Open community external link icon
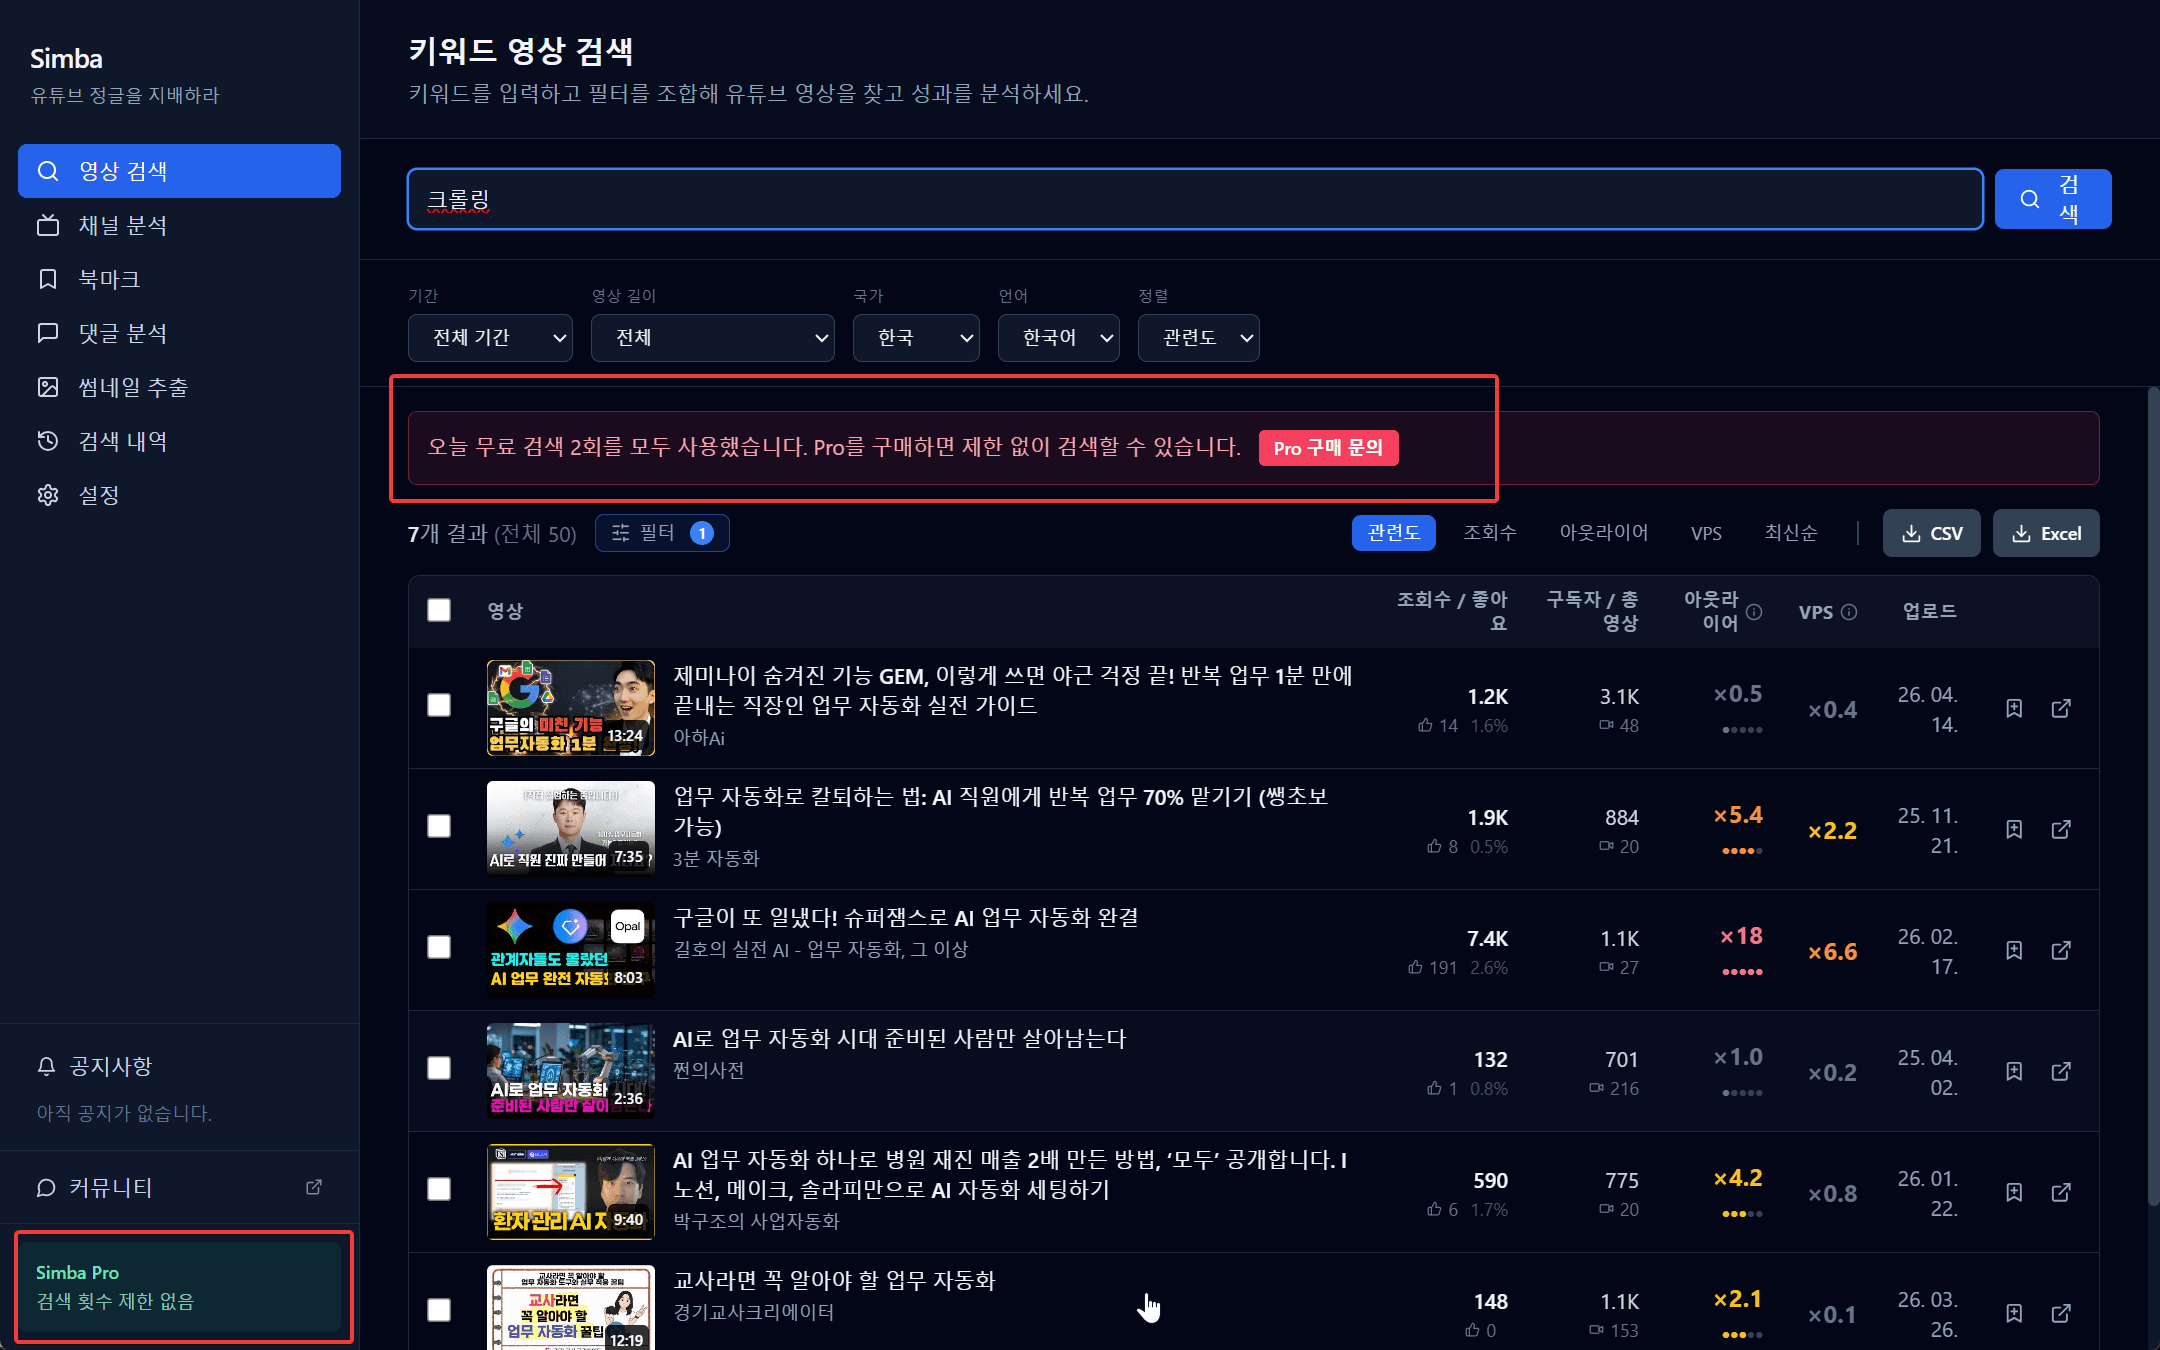Viewport: 2160px width, 1350px height. (x=313, y=1187)
